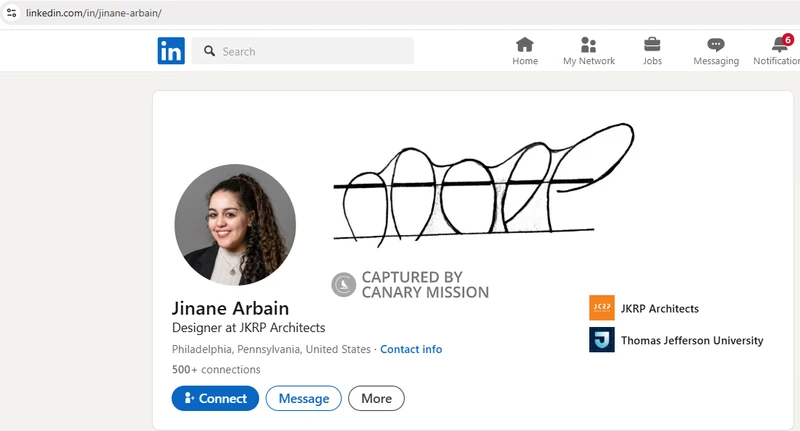Open the My Network icon
Viewport: 800px width, 431px height.
(588, 44)
